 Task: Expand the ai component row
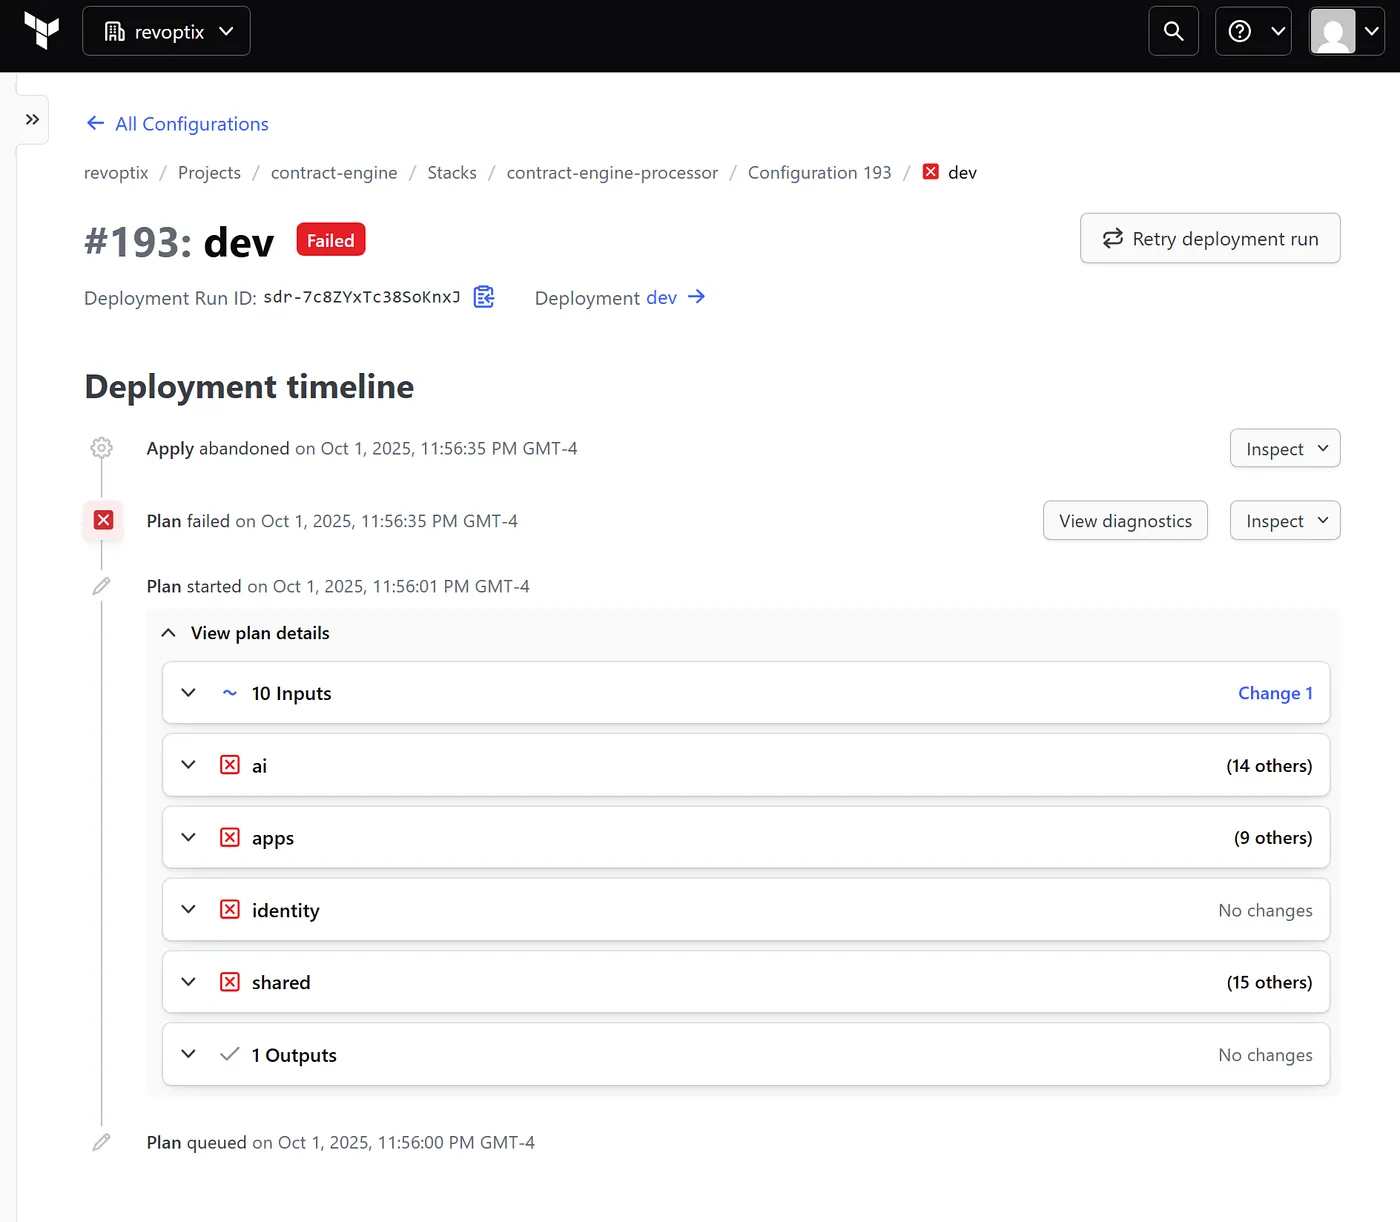click(188, 765)
